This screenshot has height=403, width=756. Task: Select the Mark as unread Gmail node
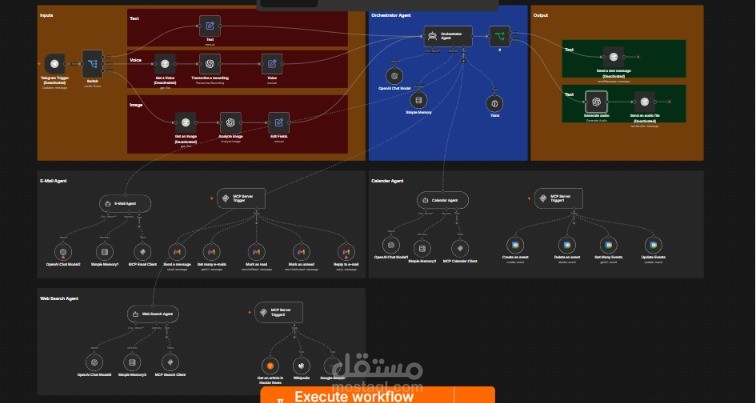tap(301, 252)
